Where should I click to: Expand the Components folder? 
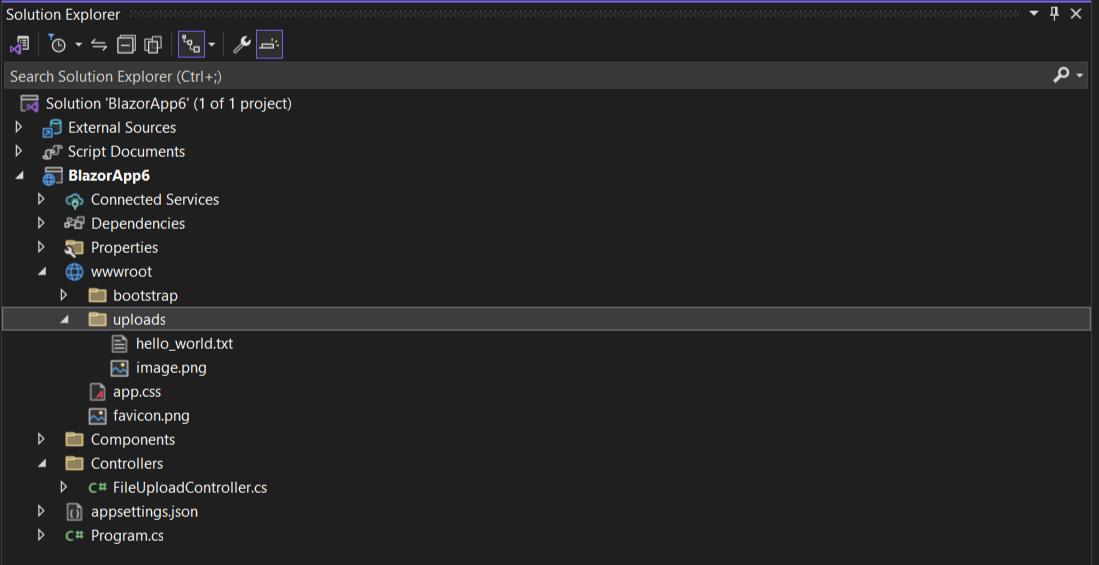(x=41, y=440)
